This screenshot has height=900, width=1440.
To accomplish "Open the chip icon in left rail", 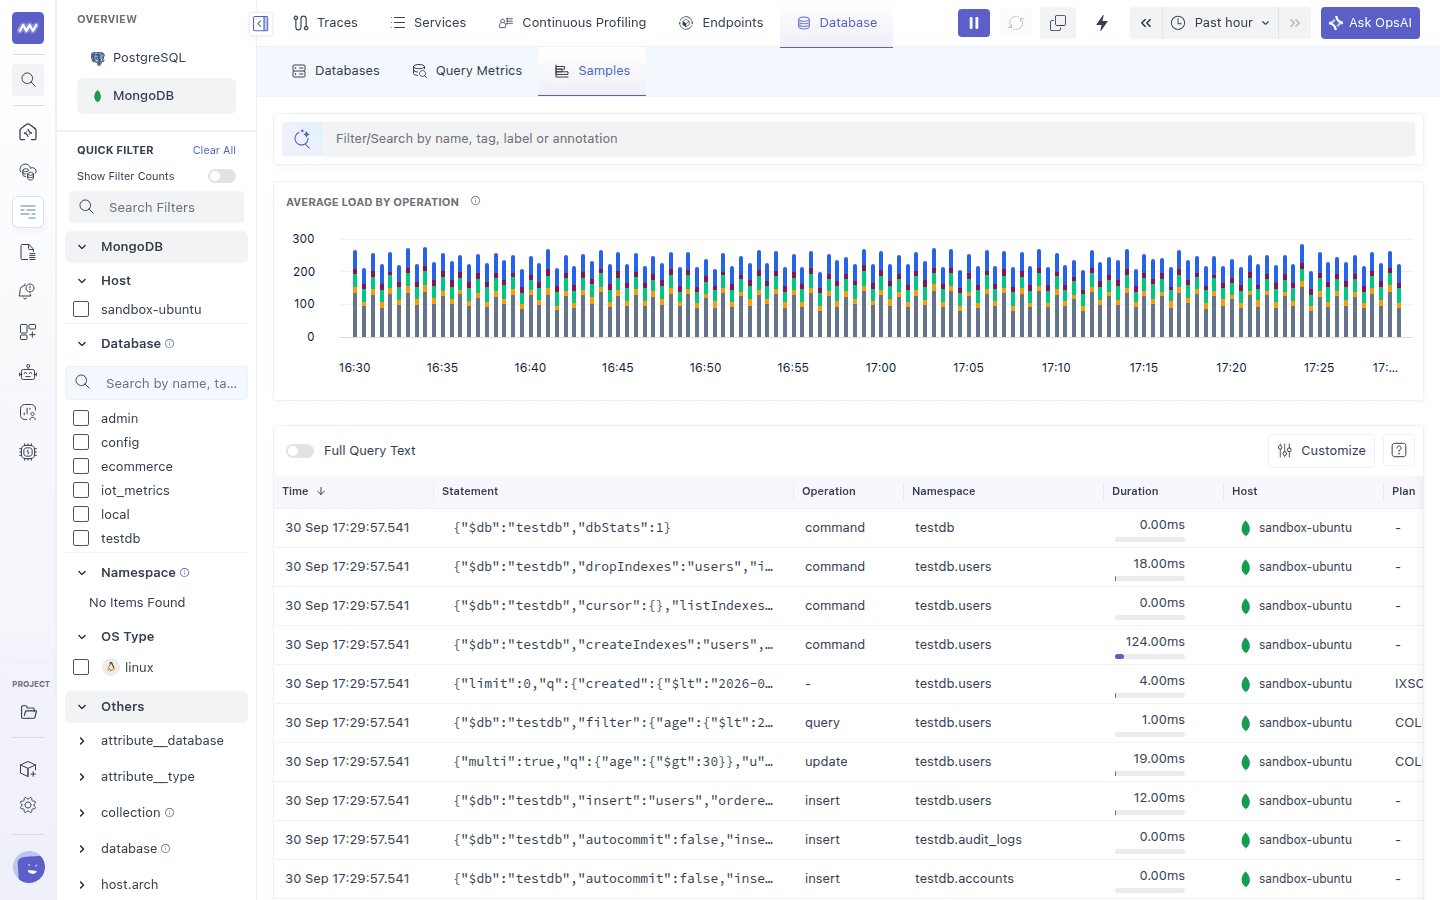I will coord(28,452).
